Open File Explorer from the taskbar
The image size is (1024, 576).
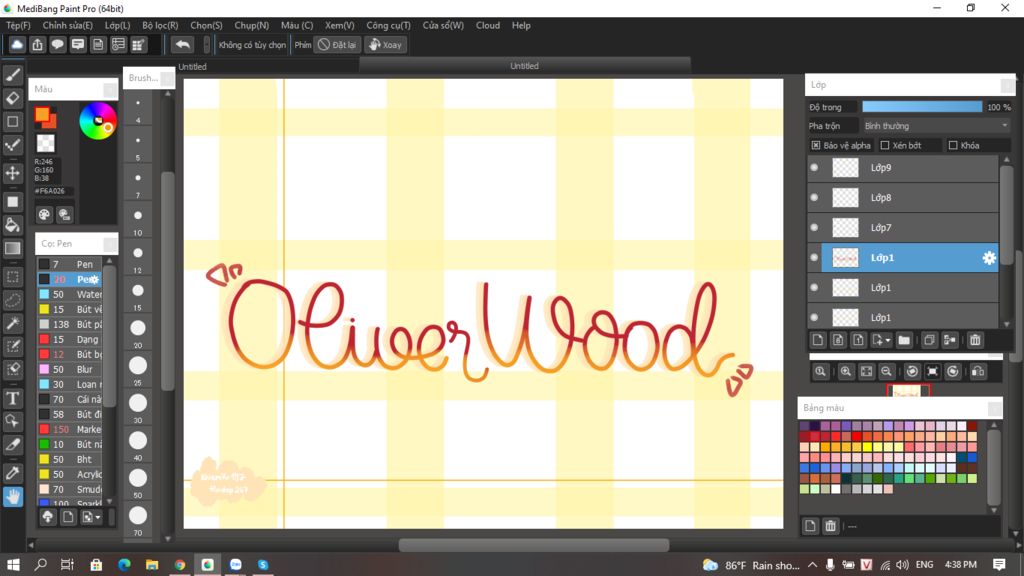152,564
